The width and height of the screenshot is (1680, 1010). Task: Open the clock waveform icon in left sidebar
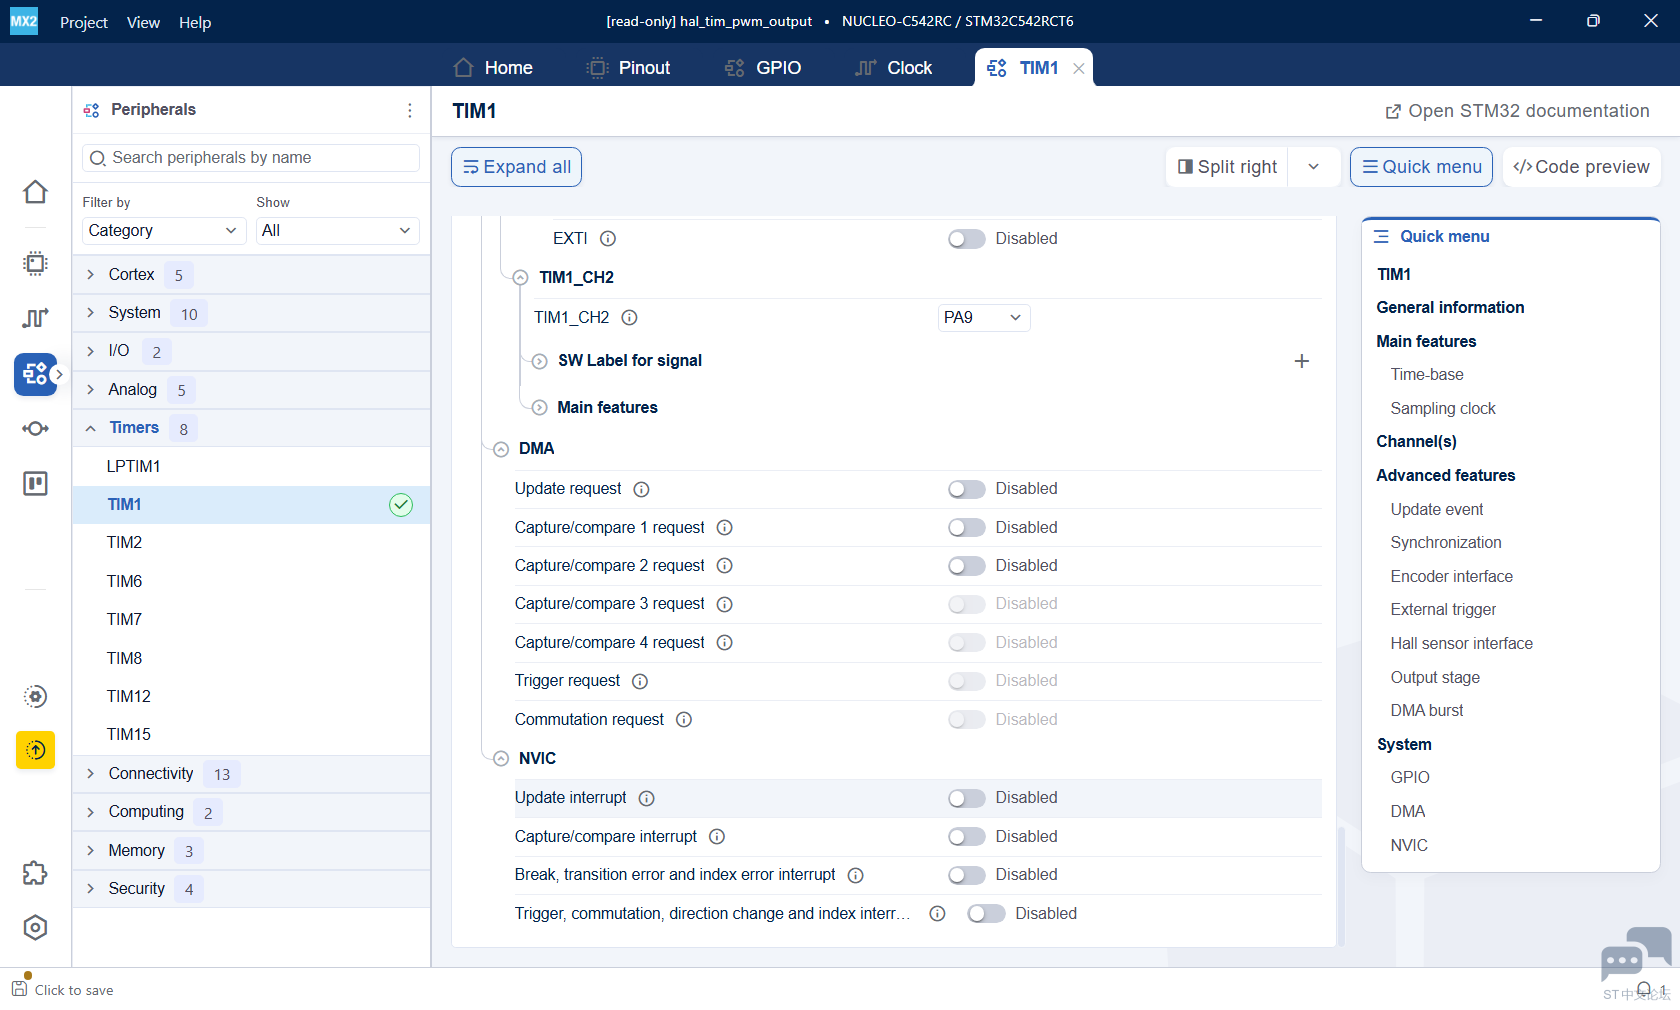pos(35,318)
